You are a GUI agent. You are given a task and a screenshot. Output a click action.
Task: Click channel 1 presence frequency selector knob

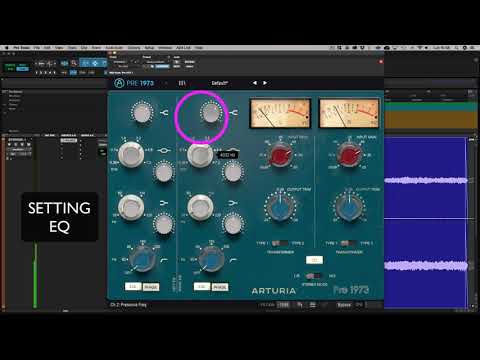pos(131,154)
